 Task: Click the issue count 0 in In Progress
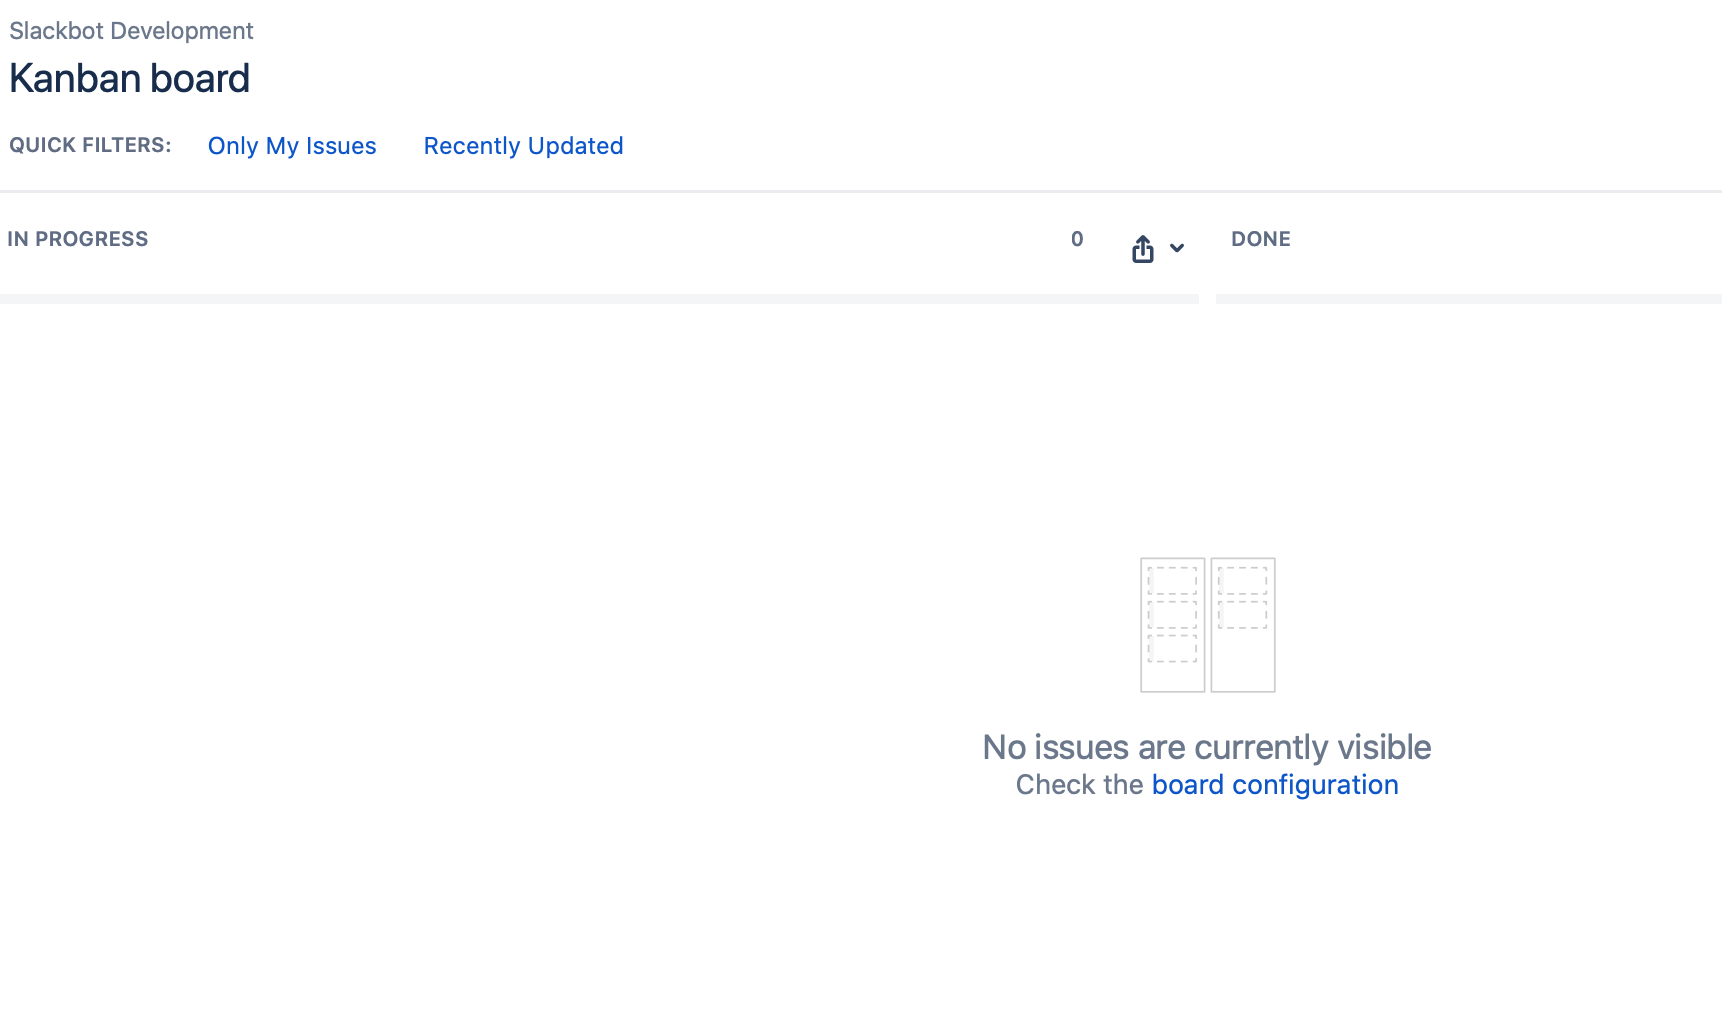(x=1077, y=239)
